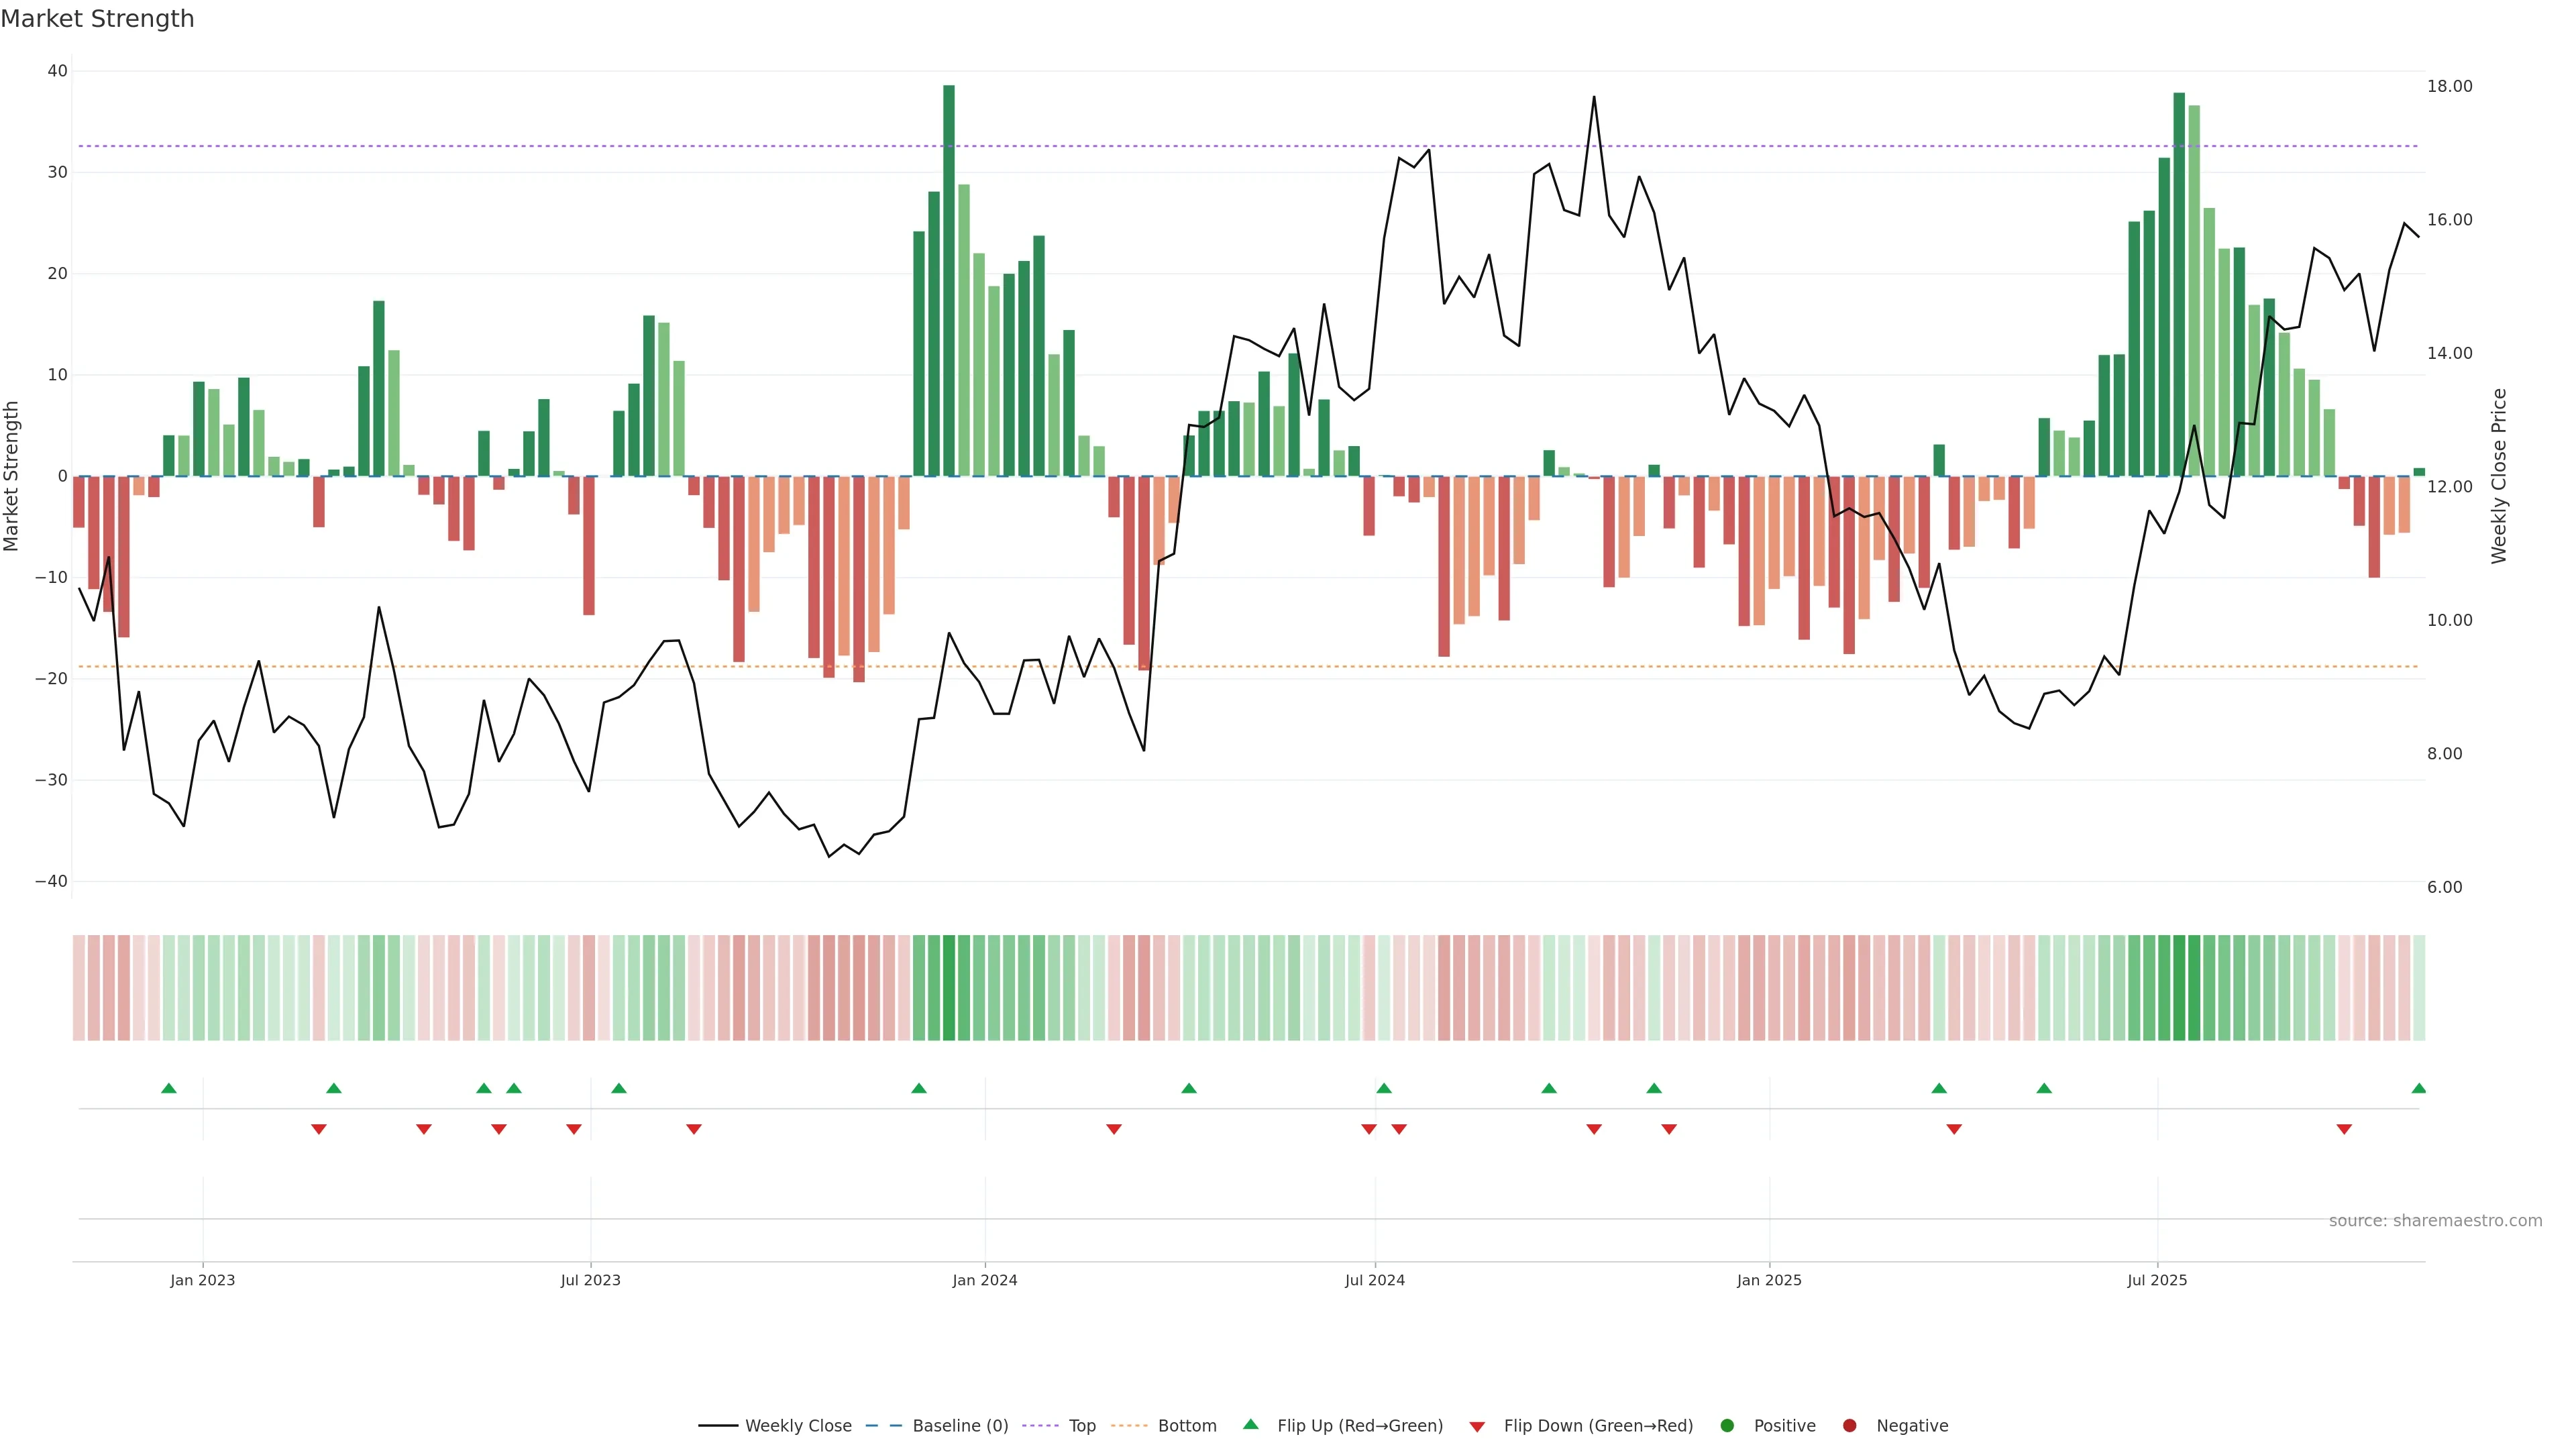Click the Jul 2025 x-axis label
The height and width of the screenshot is (1449, 2576).
click(x=2157, y=1280)
